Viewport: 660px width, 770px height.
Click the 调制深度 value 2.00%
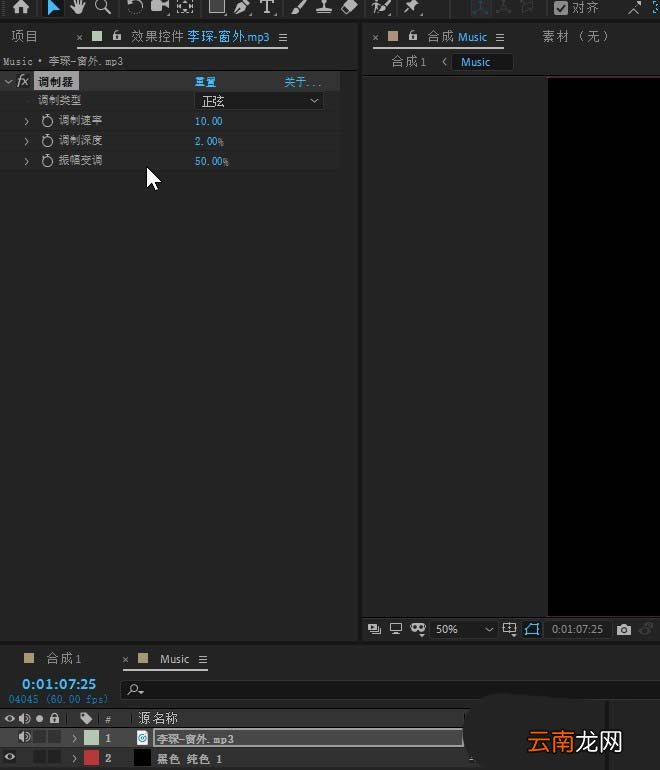coord(209,141)
